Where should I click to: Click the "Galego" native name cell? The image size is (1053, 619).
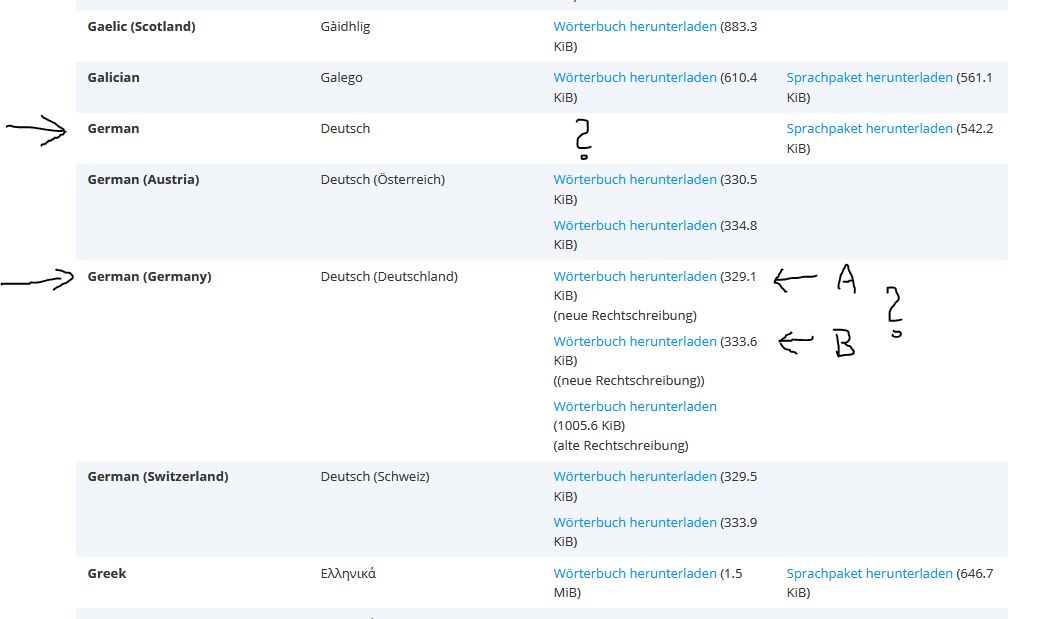click(x=341, y=78)
